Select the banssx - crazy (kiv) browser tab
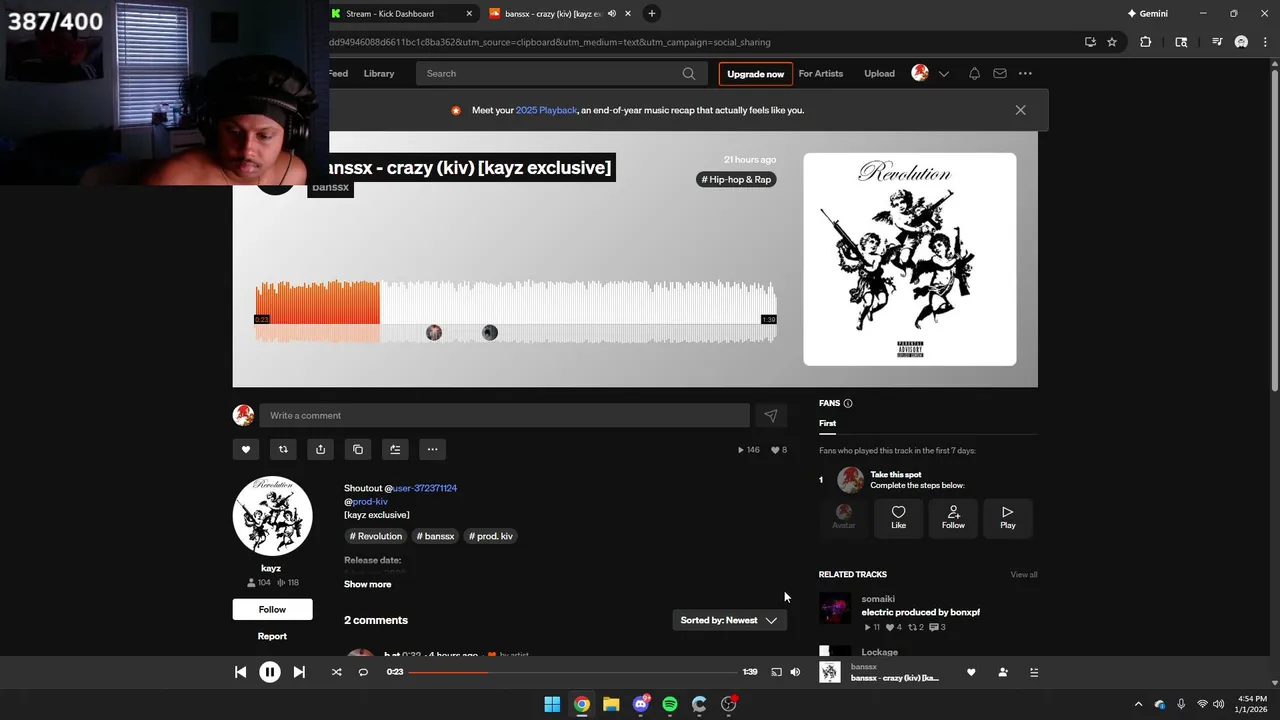The image size is (1280, 720). (558, 13)
